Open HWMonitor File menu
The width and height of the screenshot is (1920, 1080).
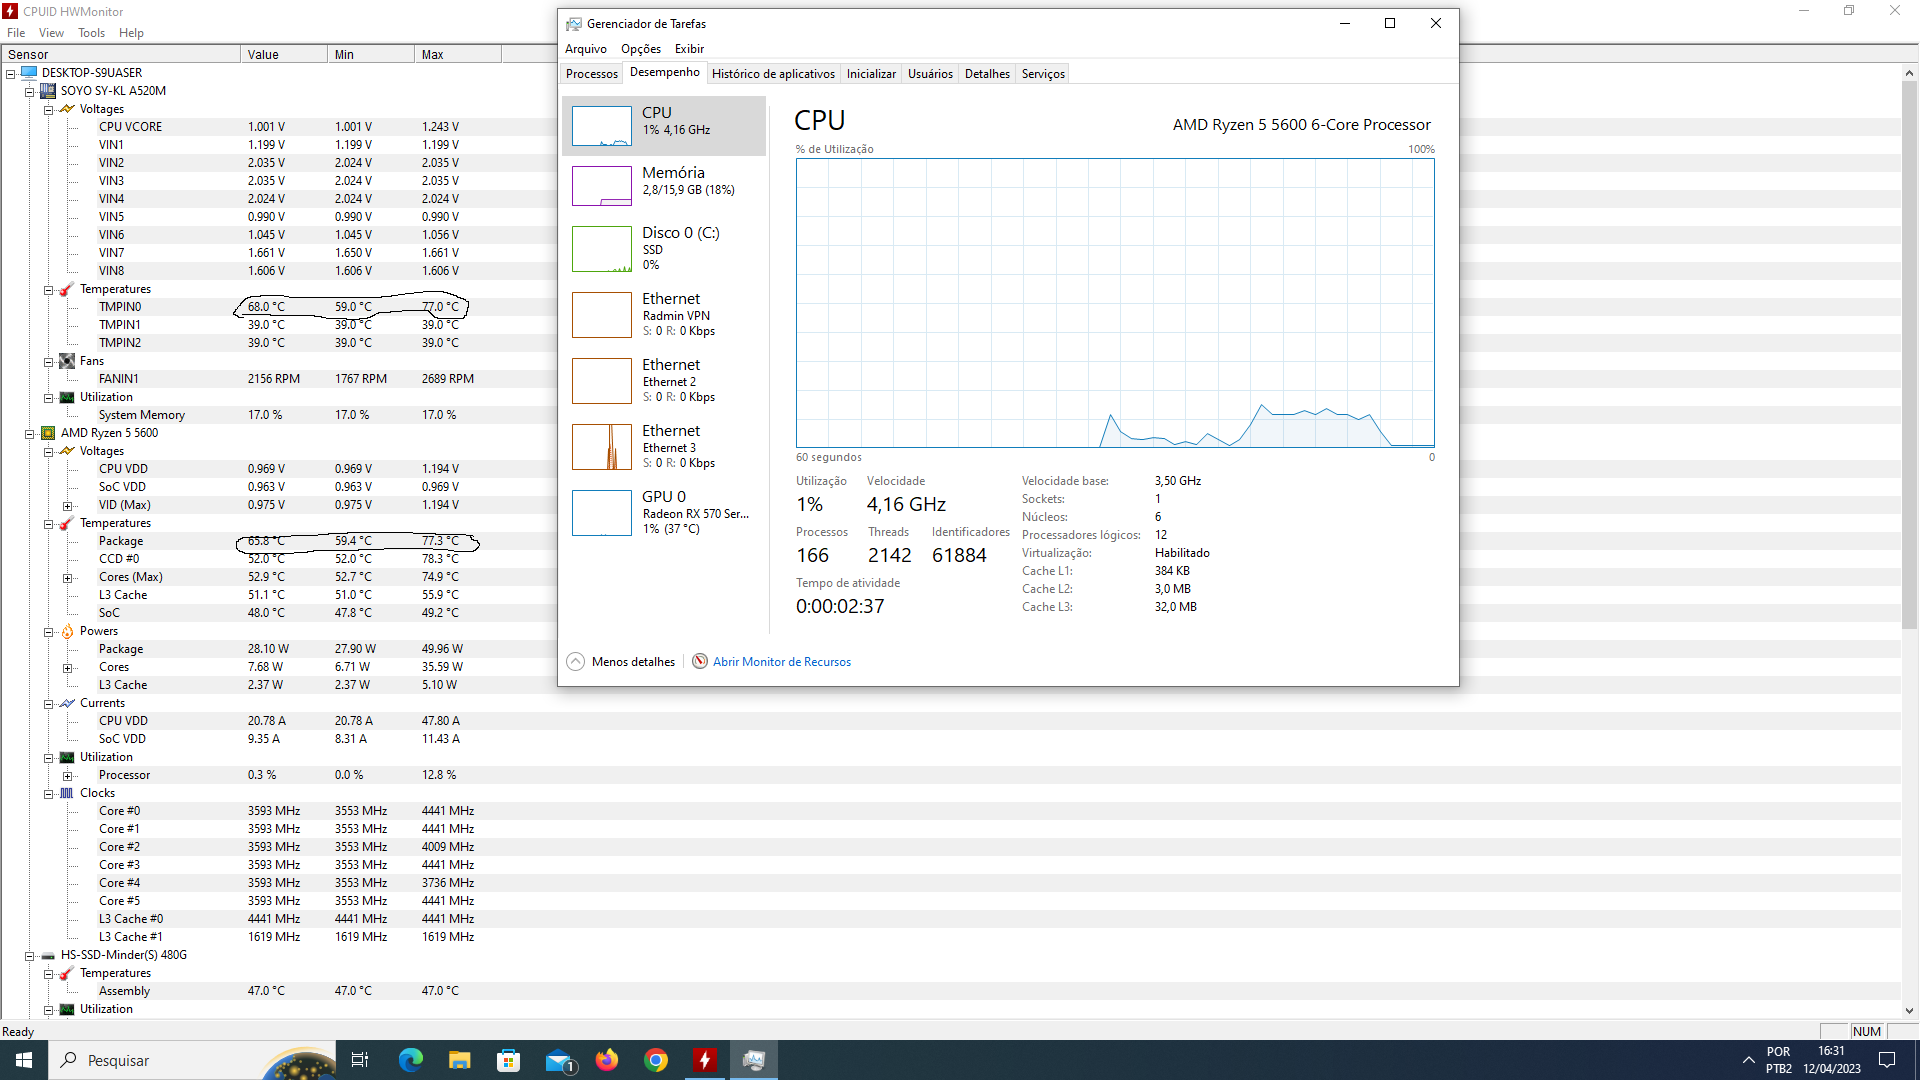[x=16, y=32]
